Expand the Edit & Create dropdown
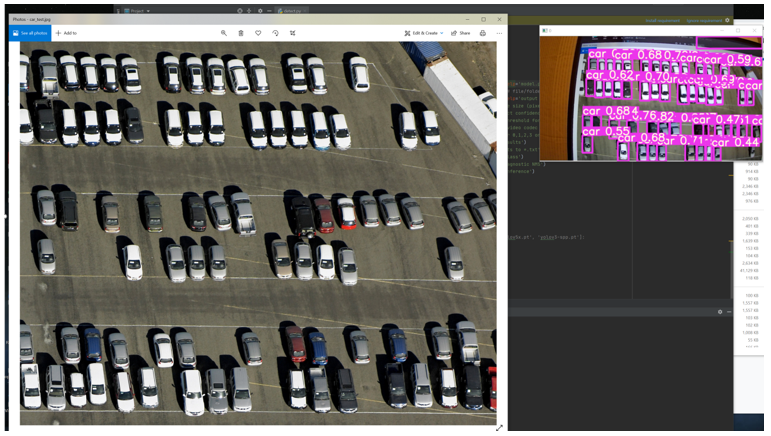Image resolution: width=771 pixels, height=436 pixels. 424,33
